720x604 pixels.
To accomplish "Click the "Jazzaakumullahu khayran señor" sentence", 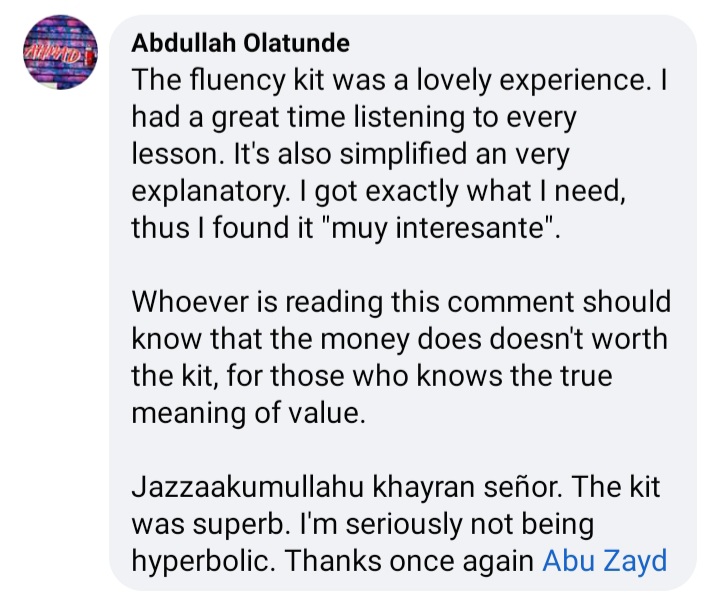I will click(346, 486).
